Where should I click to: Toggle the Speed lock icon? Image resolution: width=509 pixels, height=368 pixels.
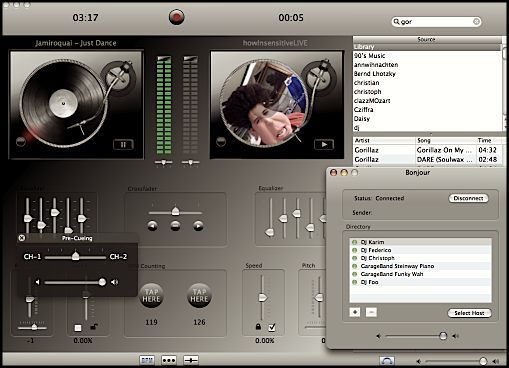click(x=258, y=327)
